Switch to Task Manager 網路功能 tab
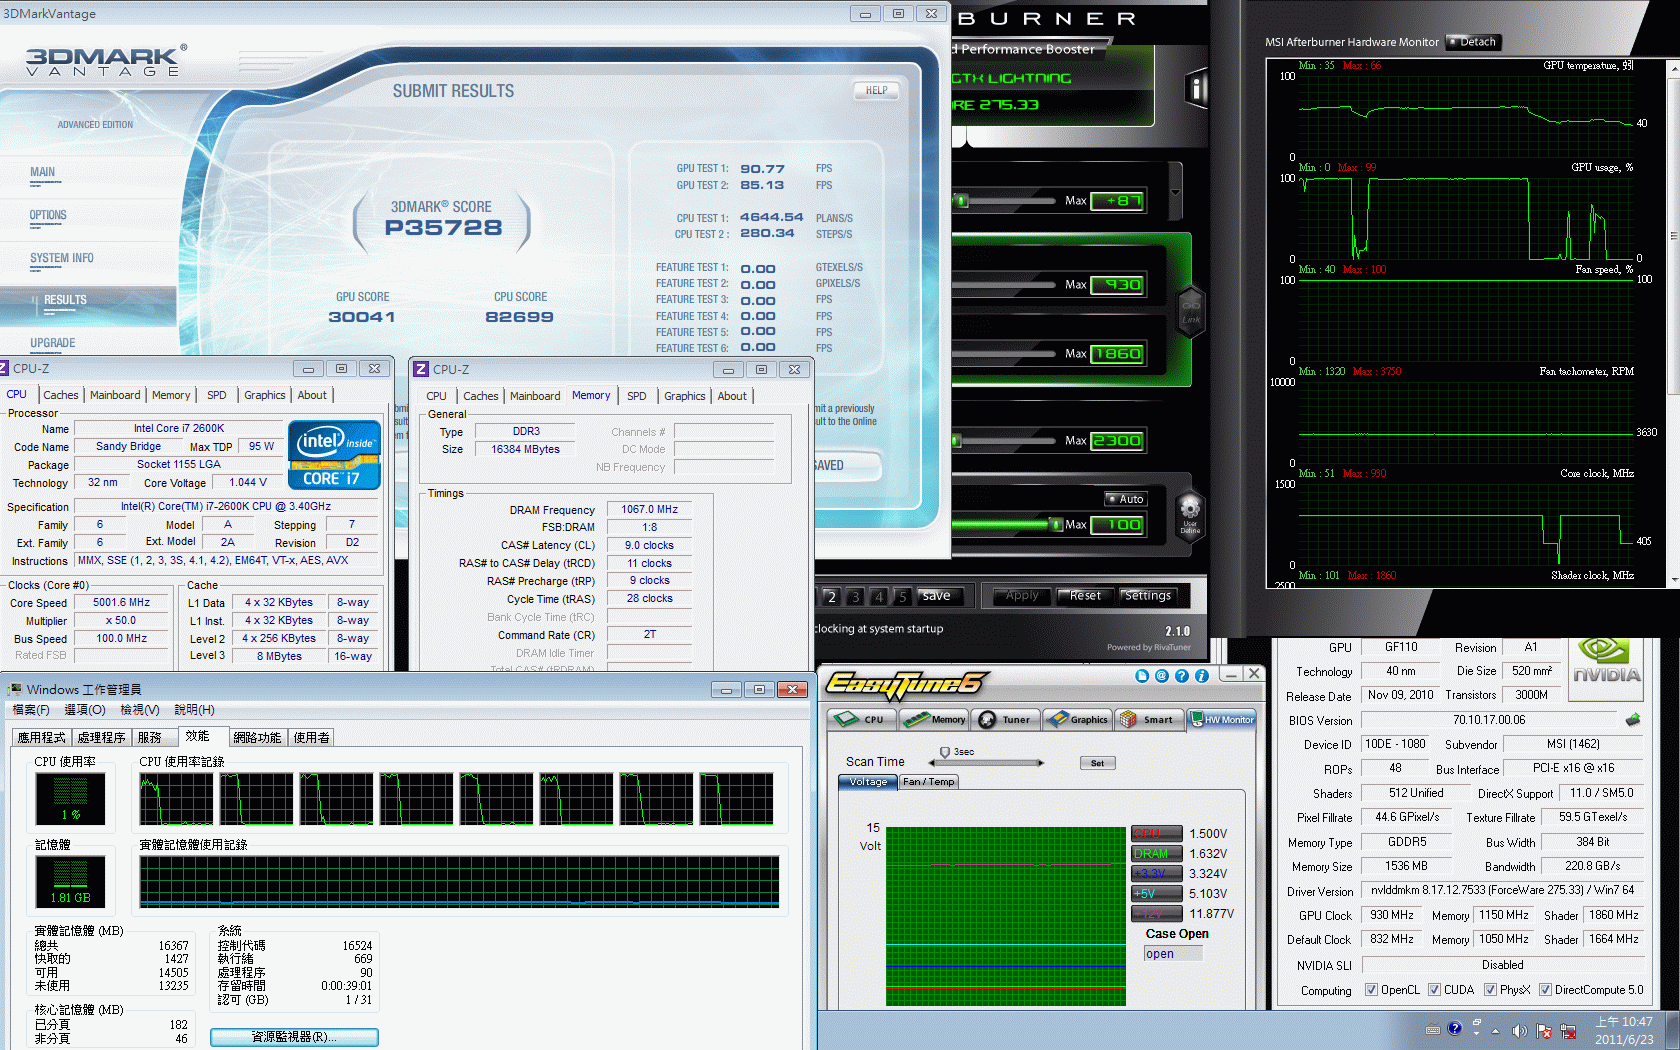 pyautogui.click(x=257, y=738)
